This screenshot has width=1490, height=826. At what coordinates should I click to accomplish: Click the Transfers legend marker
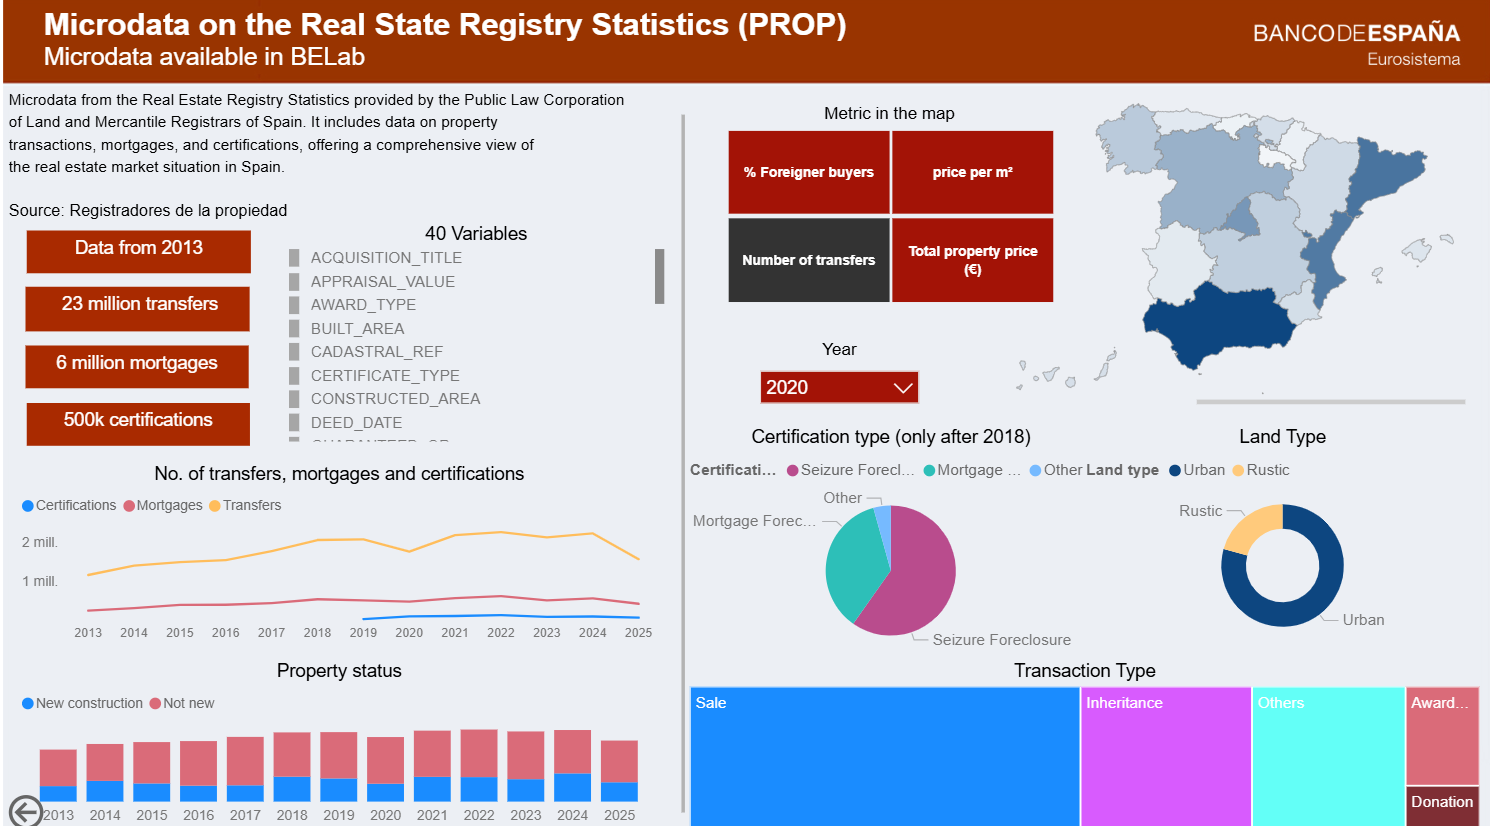(x=215, y=506)
